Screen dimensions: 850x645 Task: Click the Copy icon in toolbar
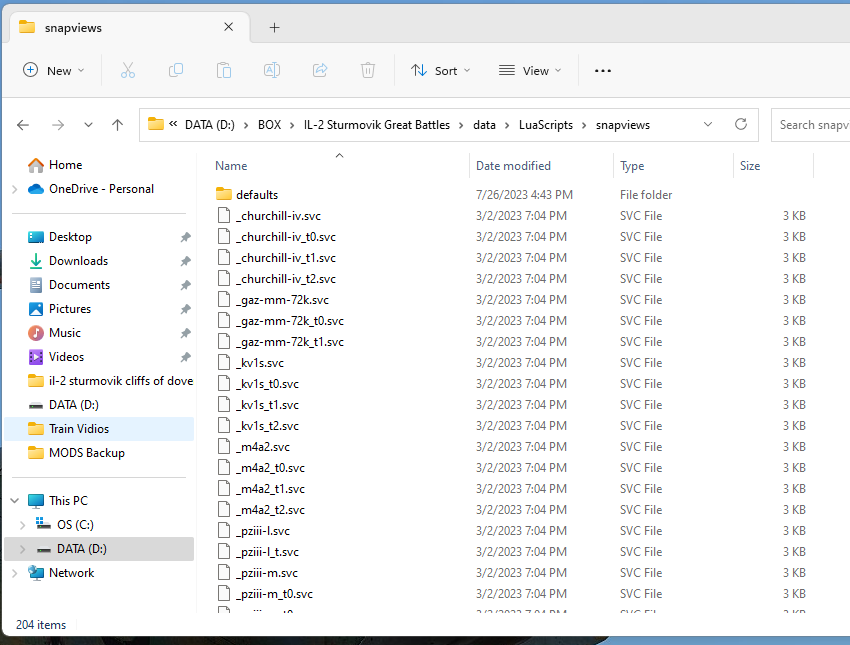[176, 70]
